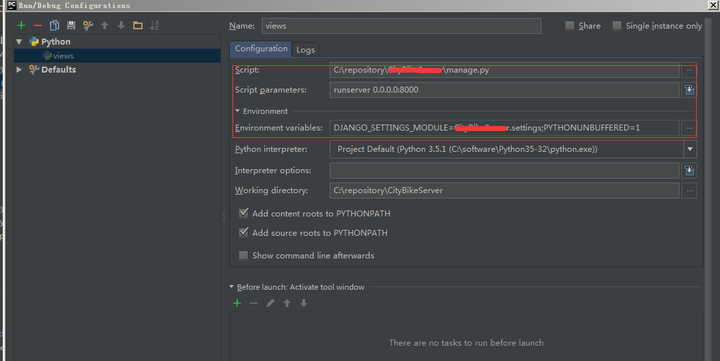Click into the Script path field
The image size is (720, 361).
click(x=504, y=70)
